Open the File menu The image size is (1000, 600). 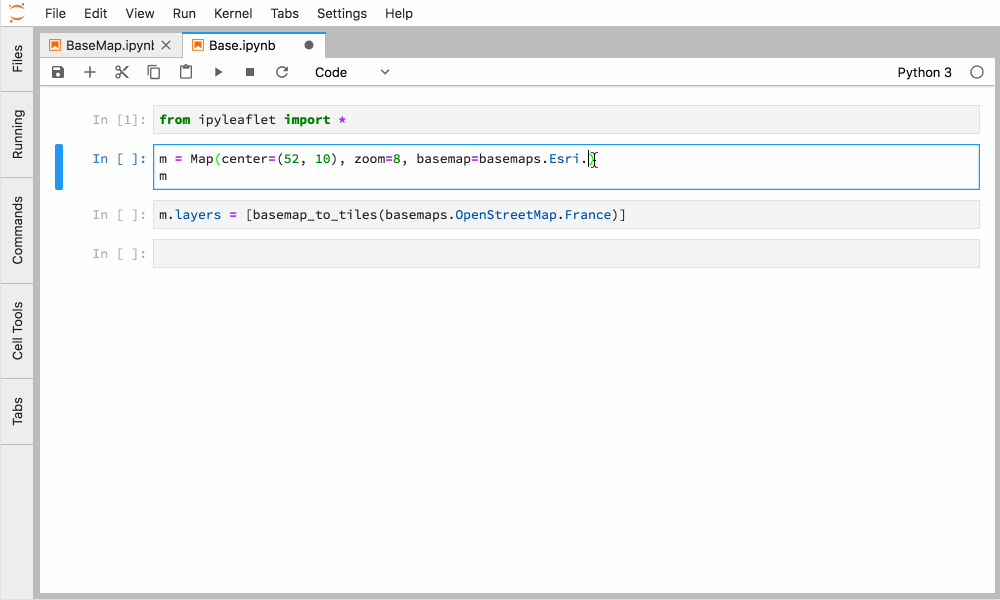[55, 13]
